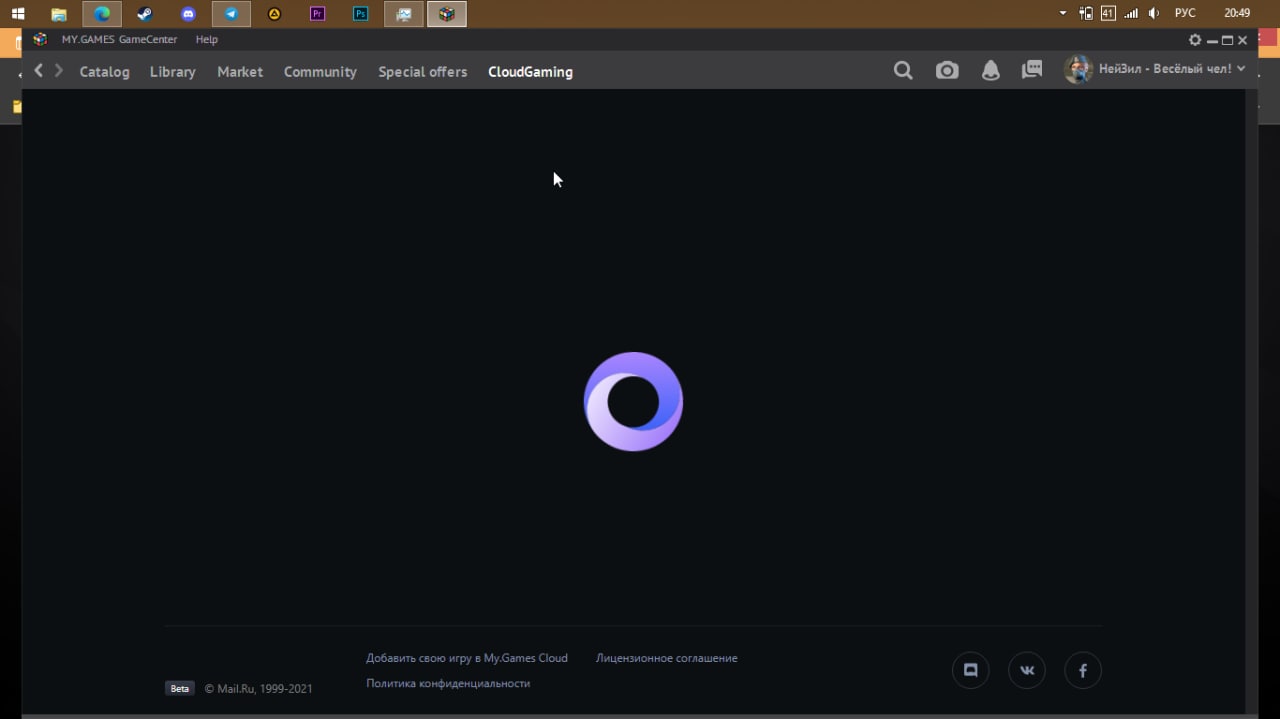Image resolution: width=1280 pixels, height=719 pixels.
Task: Click the yellow circle app in taskbar
Action: coord(274,14)
